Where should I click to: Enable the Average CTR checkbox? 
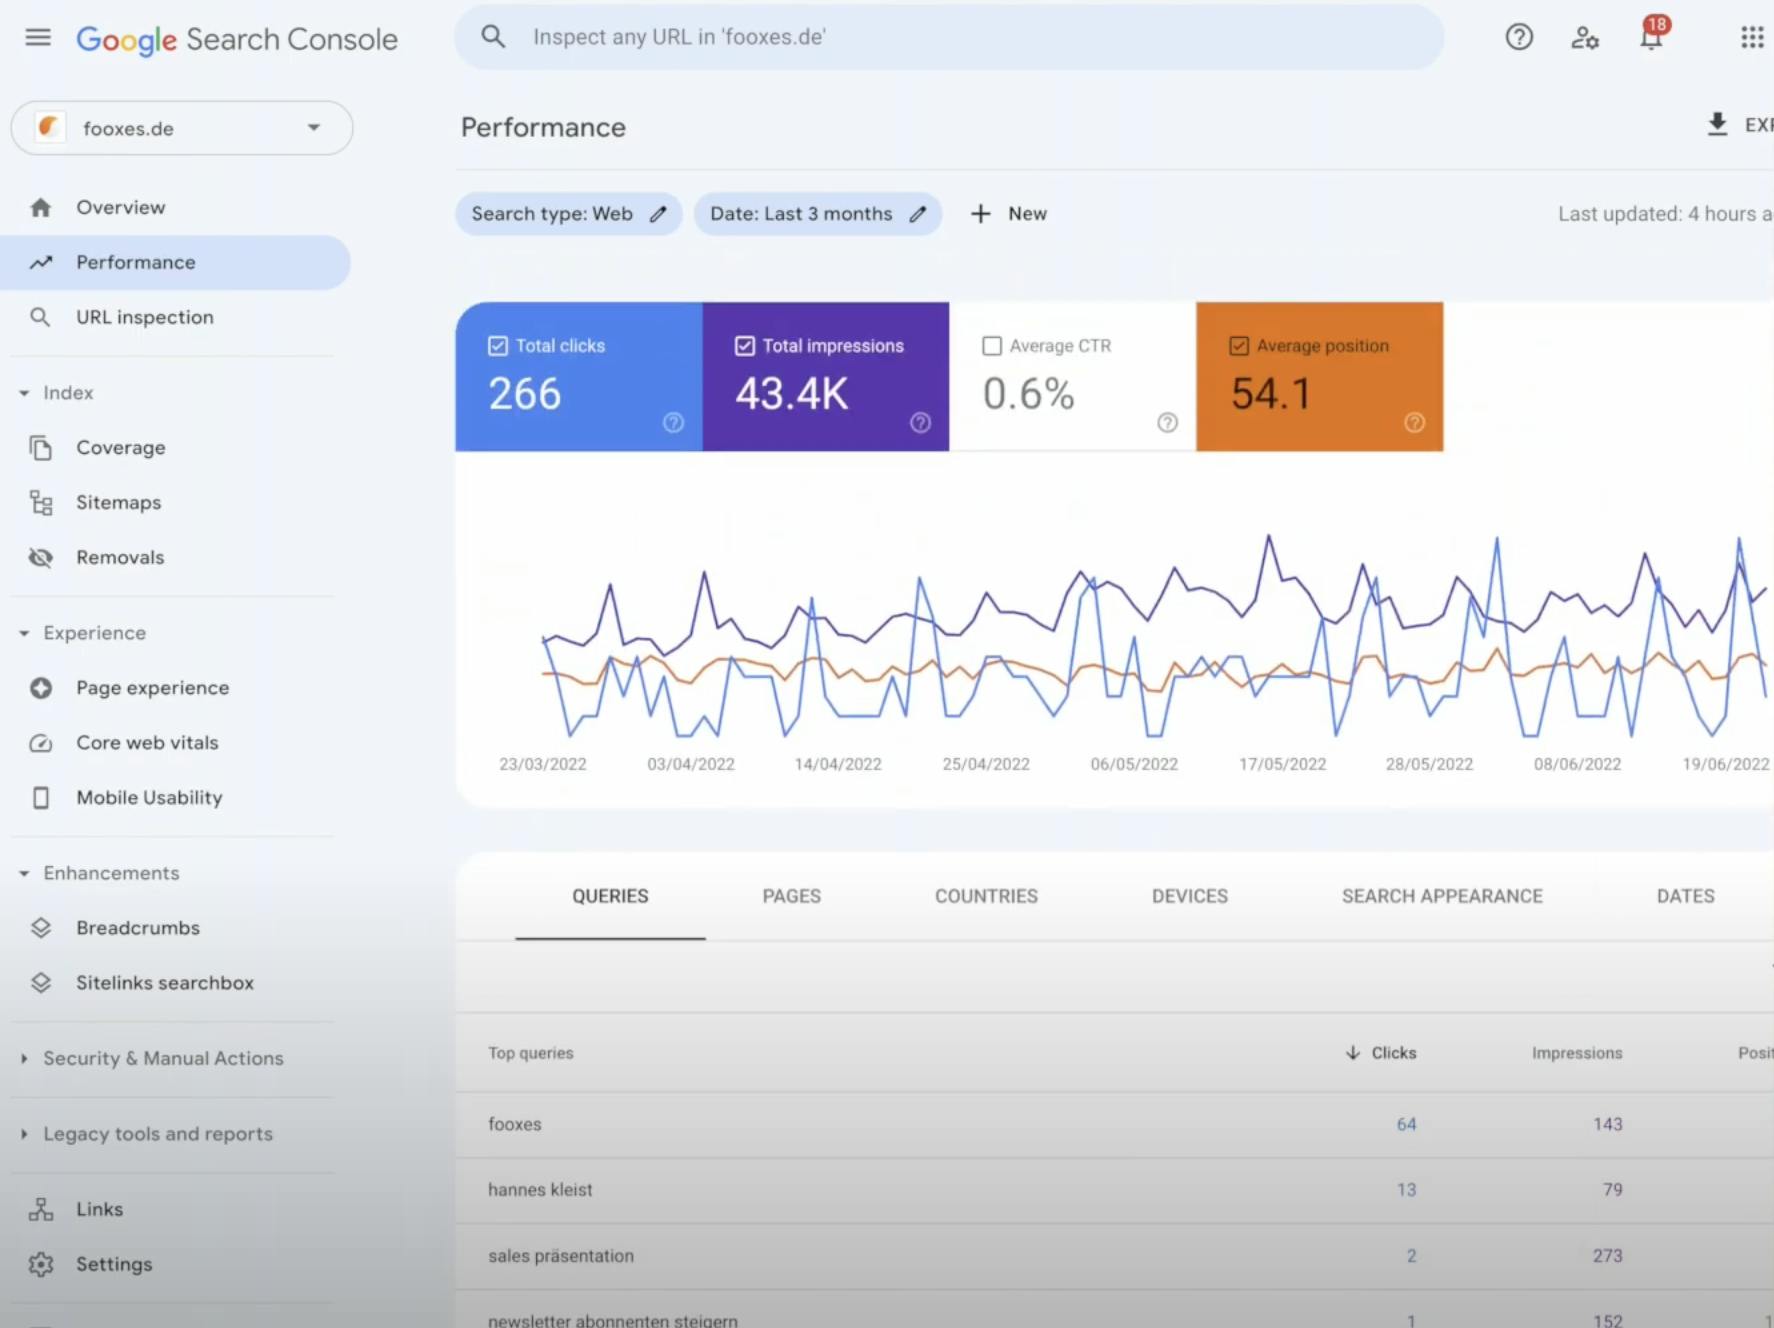pos(992,346)
